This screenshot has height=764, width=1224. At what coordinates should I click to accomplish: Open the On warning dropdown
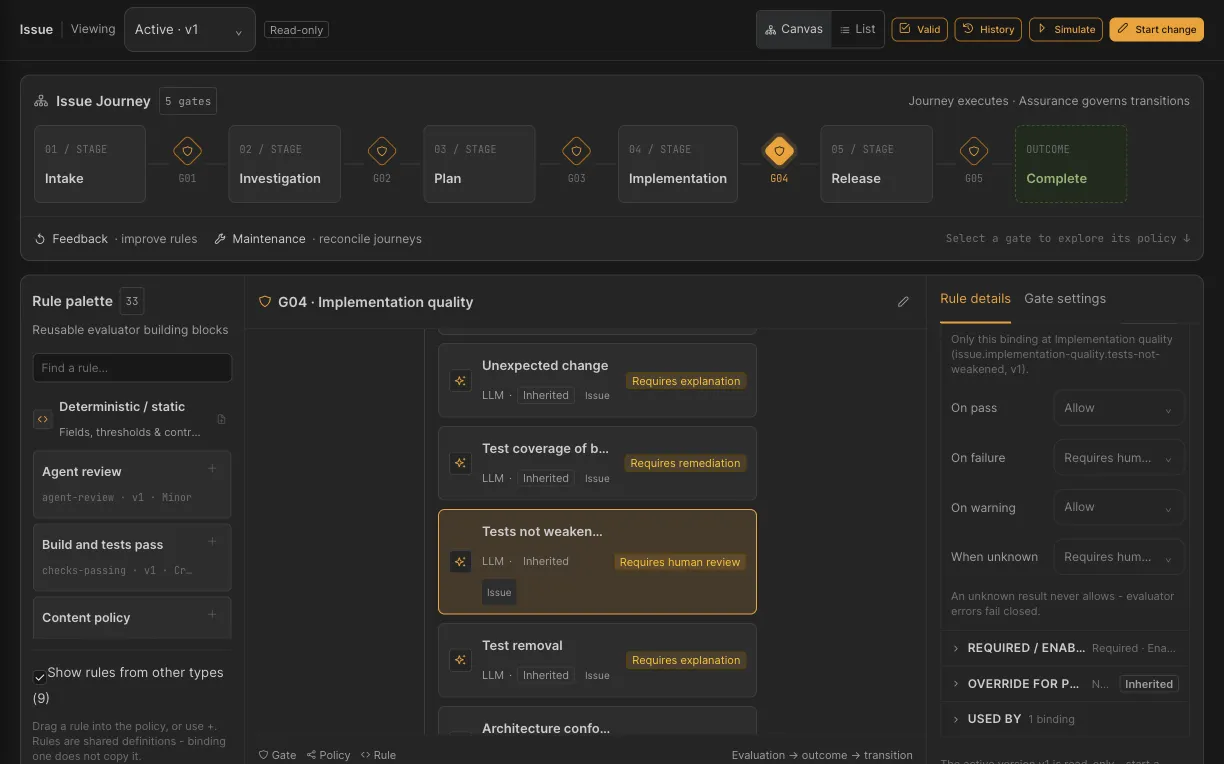(x=1119, y=507)
